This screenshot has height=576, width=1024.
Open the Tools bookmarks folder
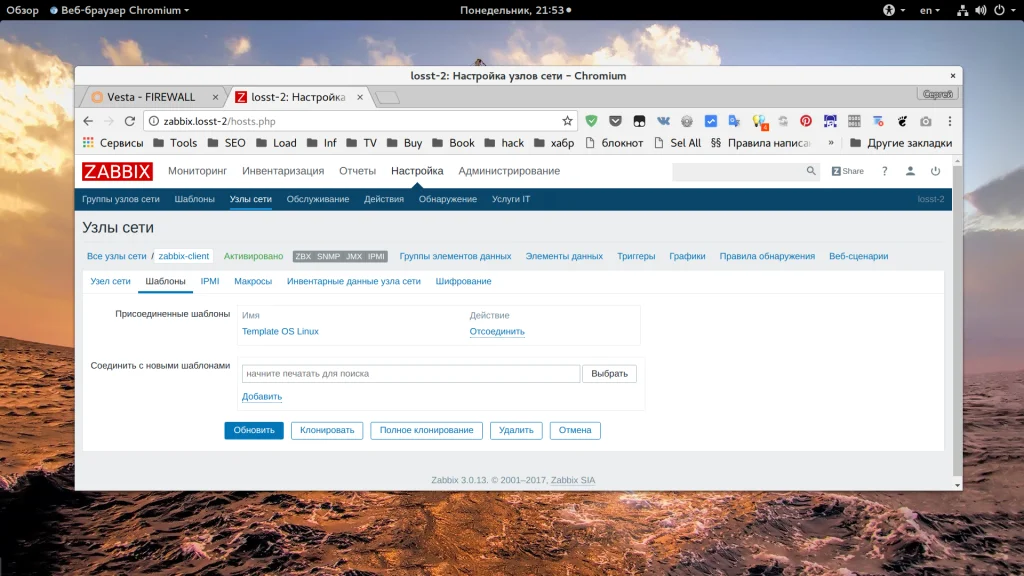click(x=175, y=143)
